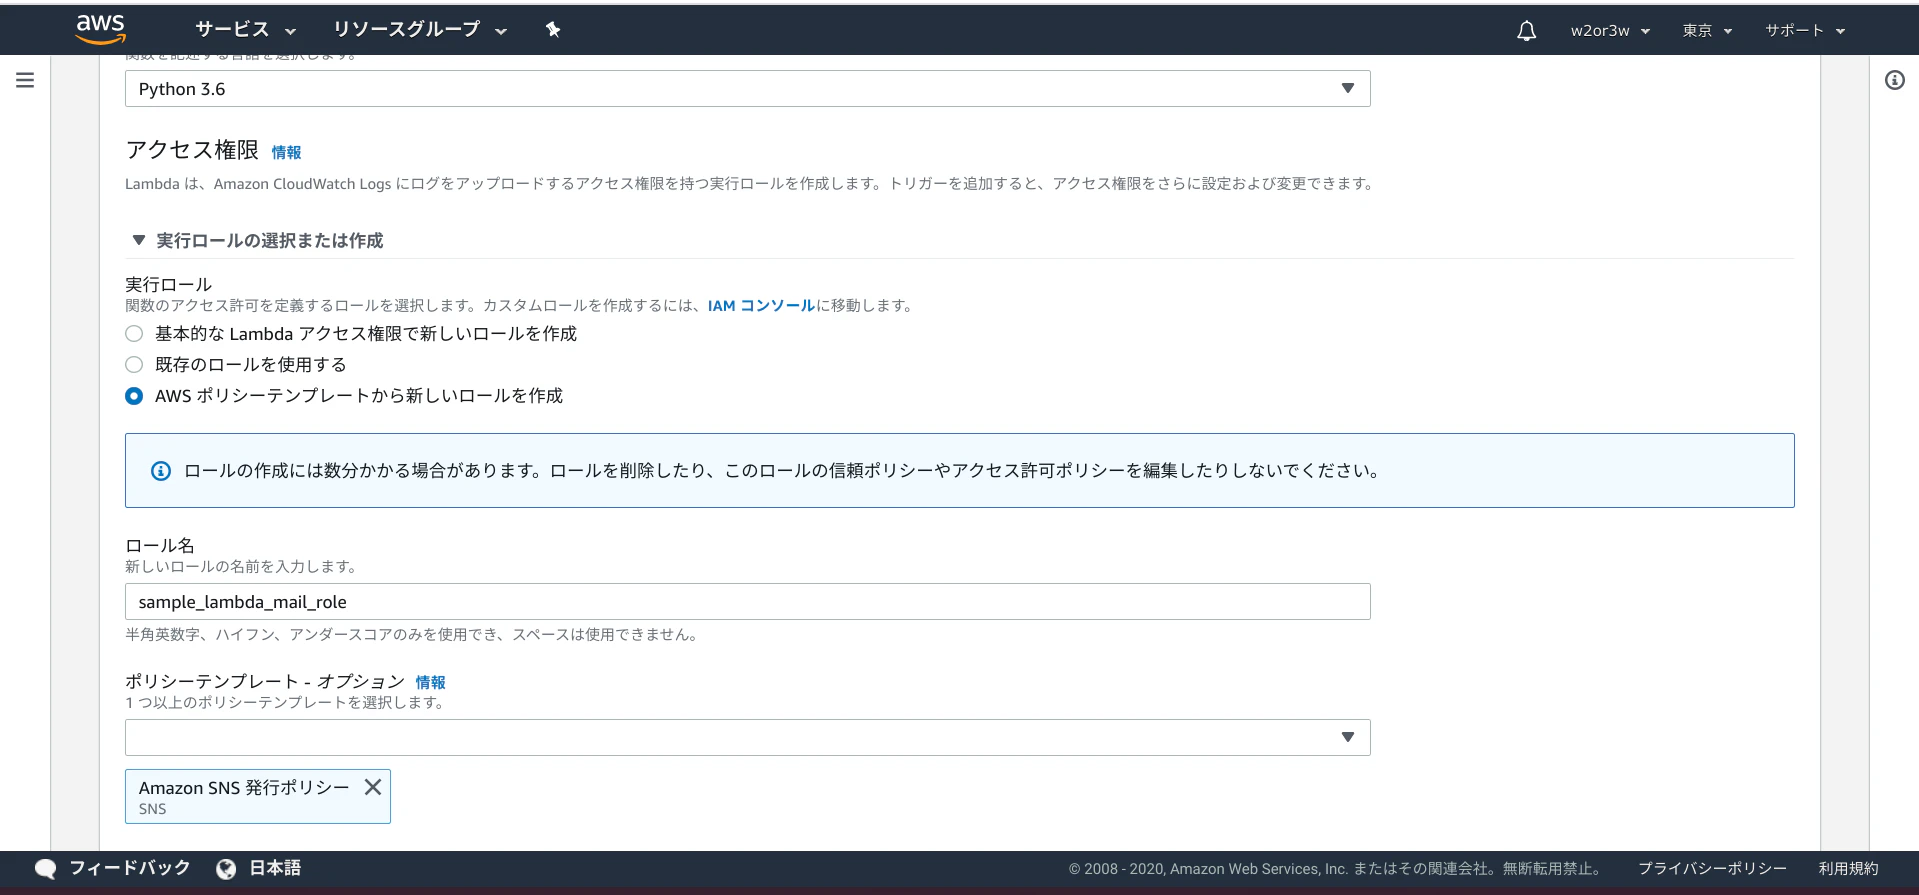Click the feedback speech bubble icon
Screen dimensions: 1919x895
(x=46, y=869)
